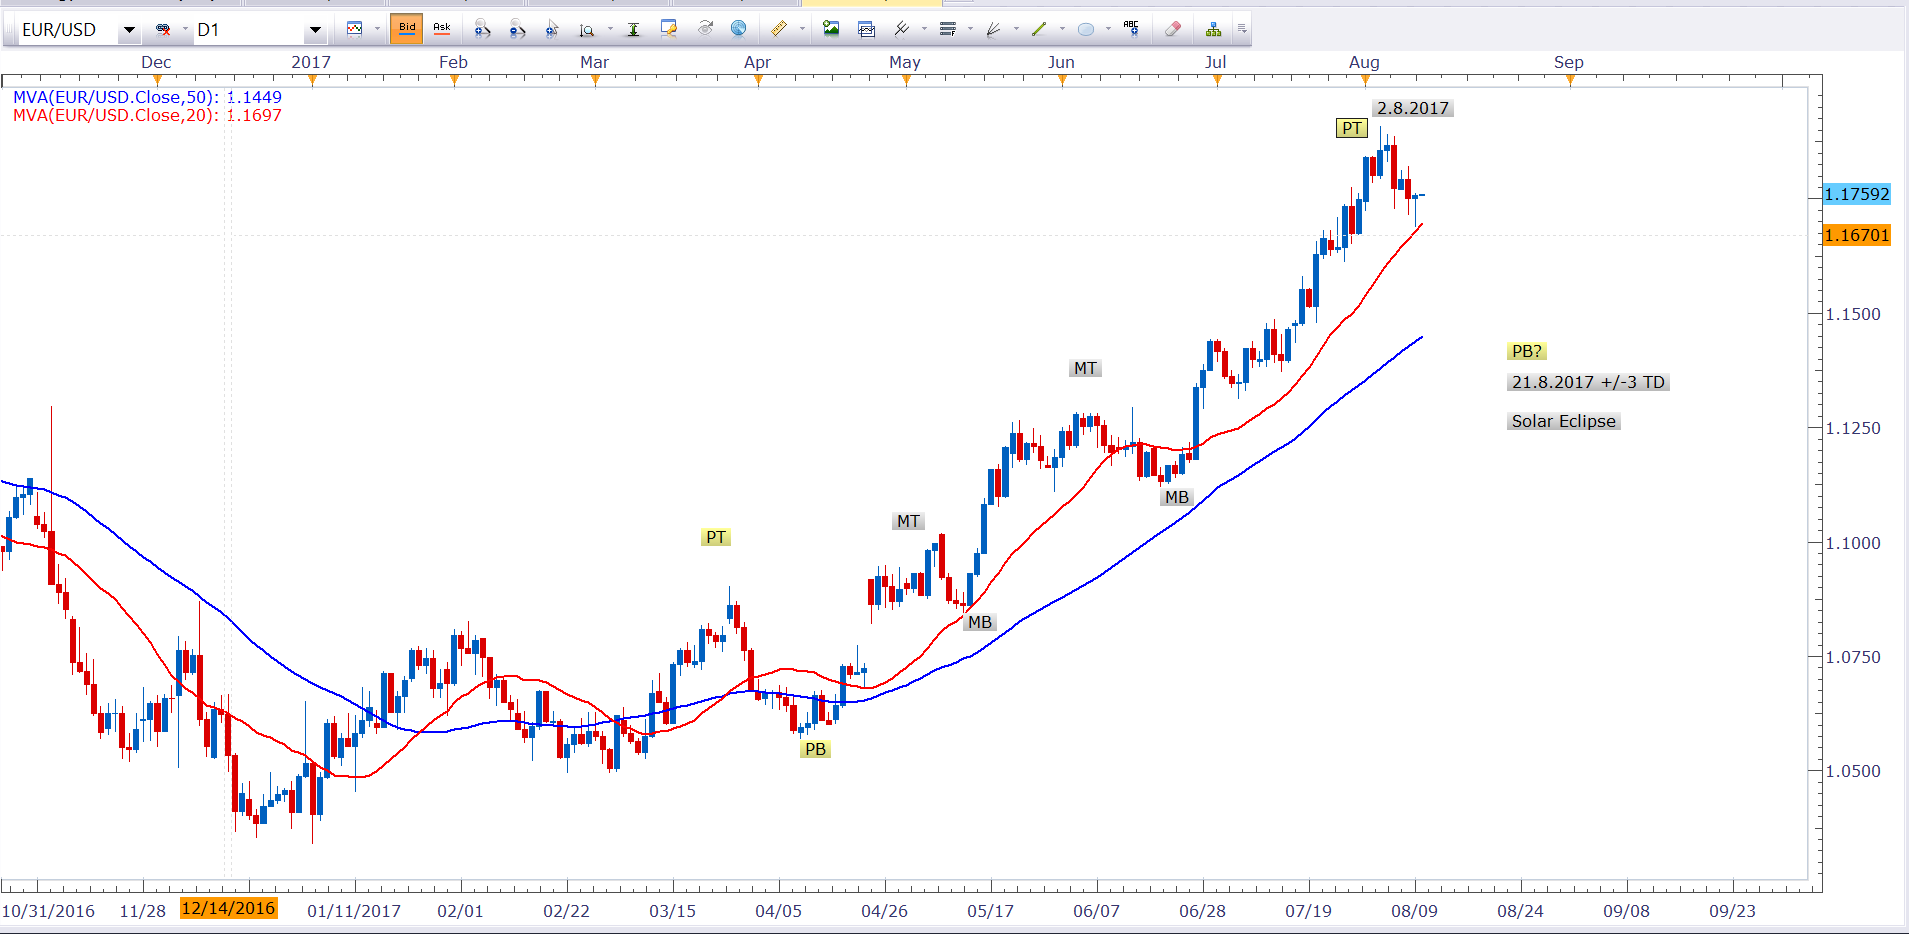Click the zoom in magnifier icon

click(482, 29)
